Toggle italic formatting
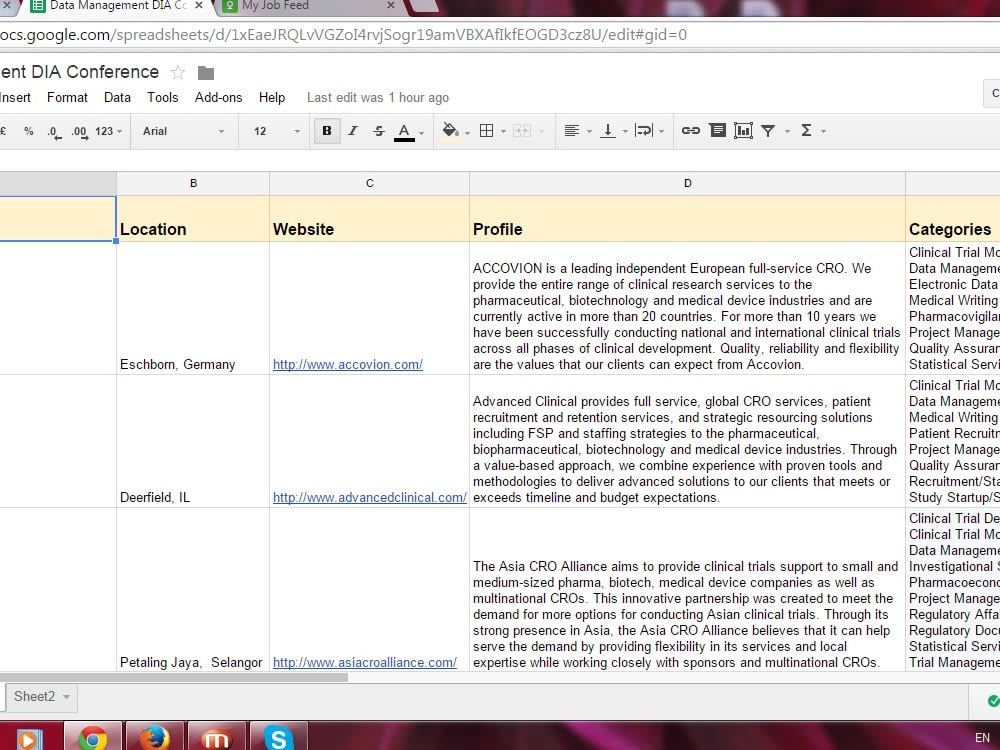The height and width of the screenshot is (750, 1000). [353, 131]
